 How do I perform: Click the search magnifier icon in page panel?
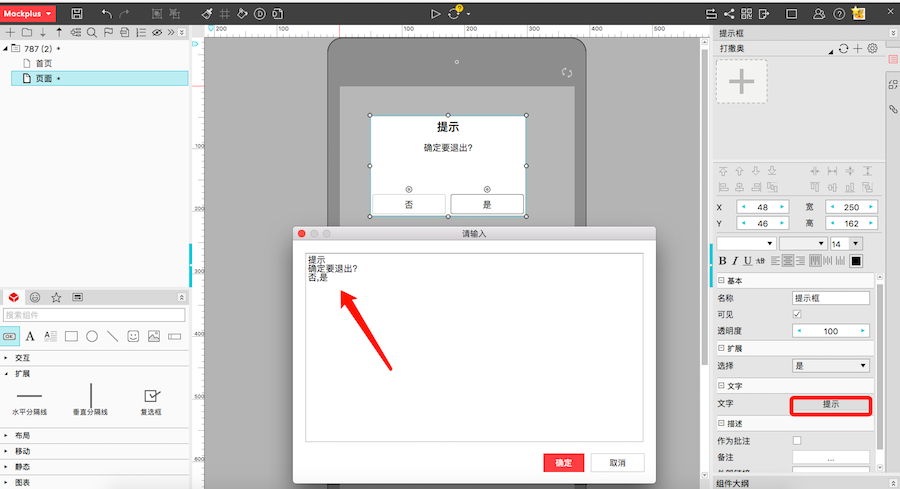click(x=92, y=32)
